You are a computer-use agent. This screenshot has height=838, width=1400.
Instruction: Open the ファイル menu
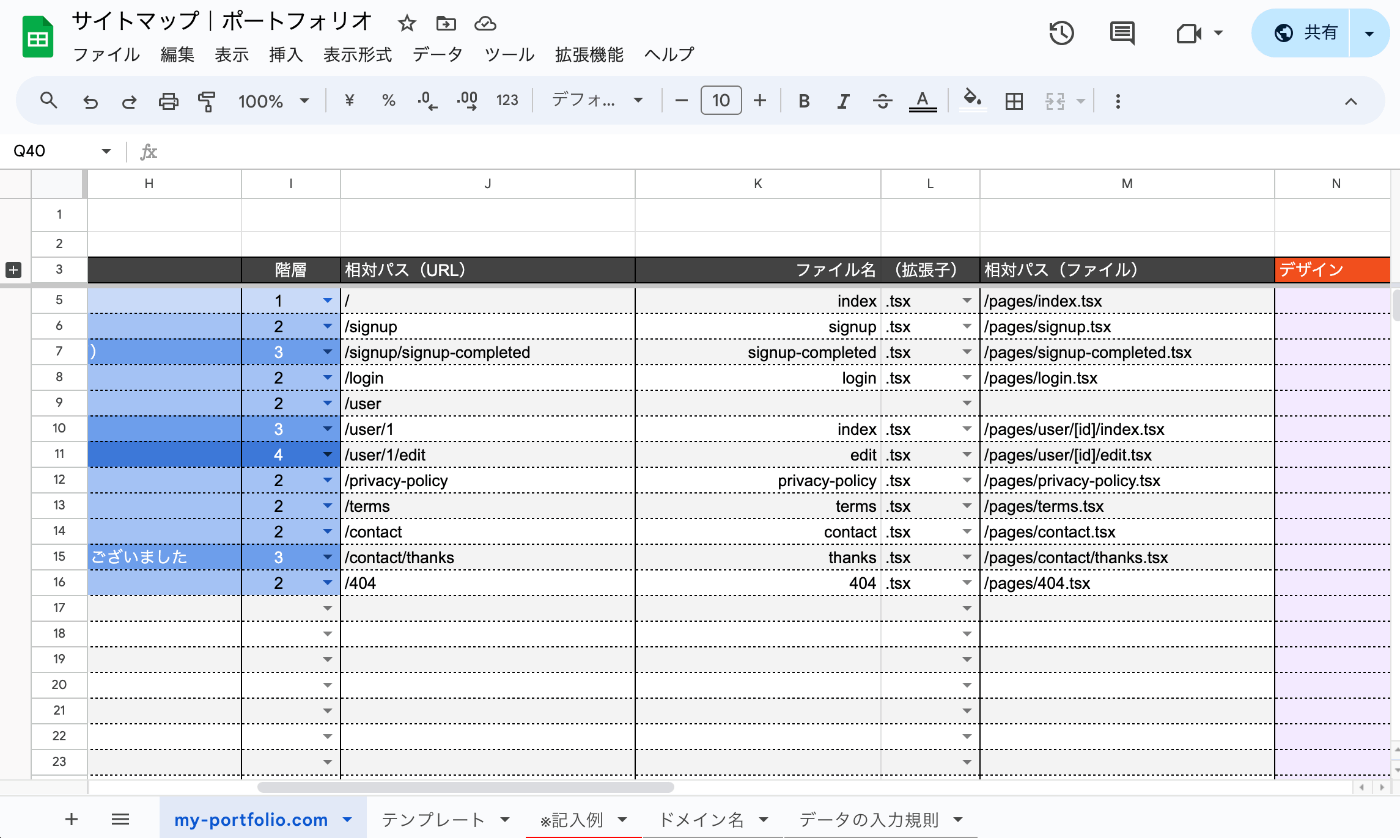(x=106, y=55)
